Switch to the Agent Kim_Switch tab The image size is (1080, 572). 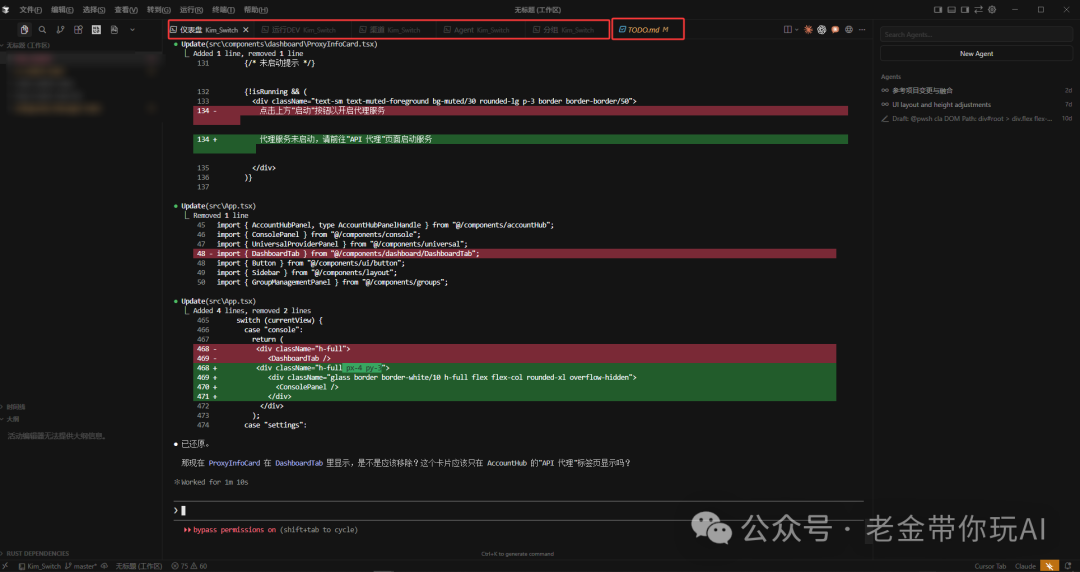(479, 30)
